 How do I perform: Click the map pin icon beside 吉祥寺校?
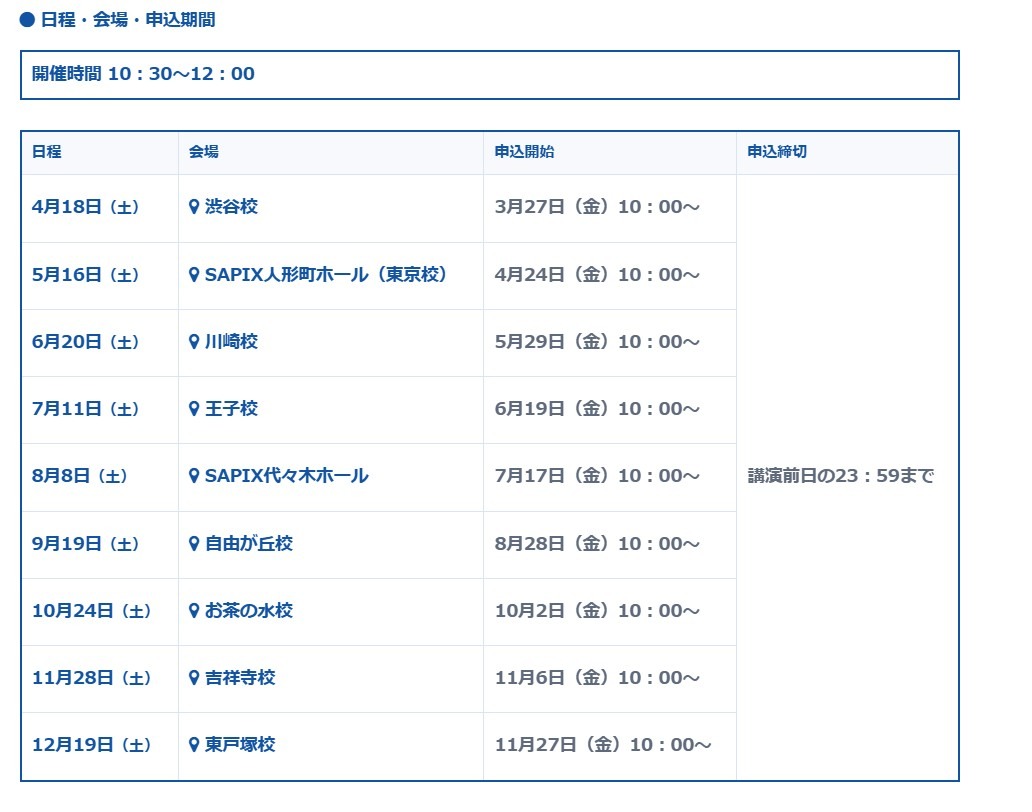point(194,678)
